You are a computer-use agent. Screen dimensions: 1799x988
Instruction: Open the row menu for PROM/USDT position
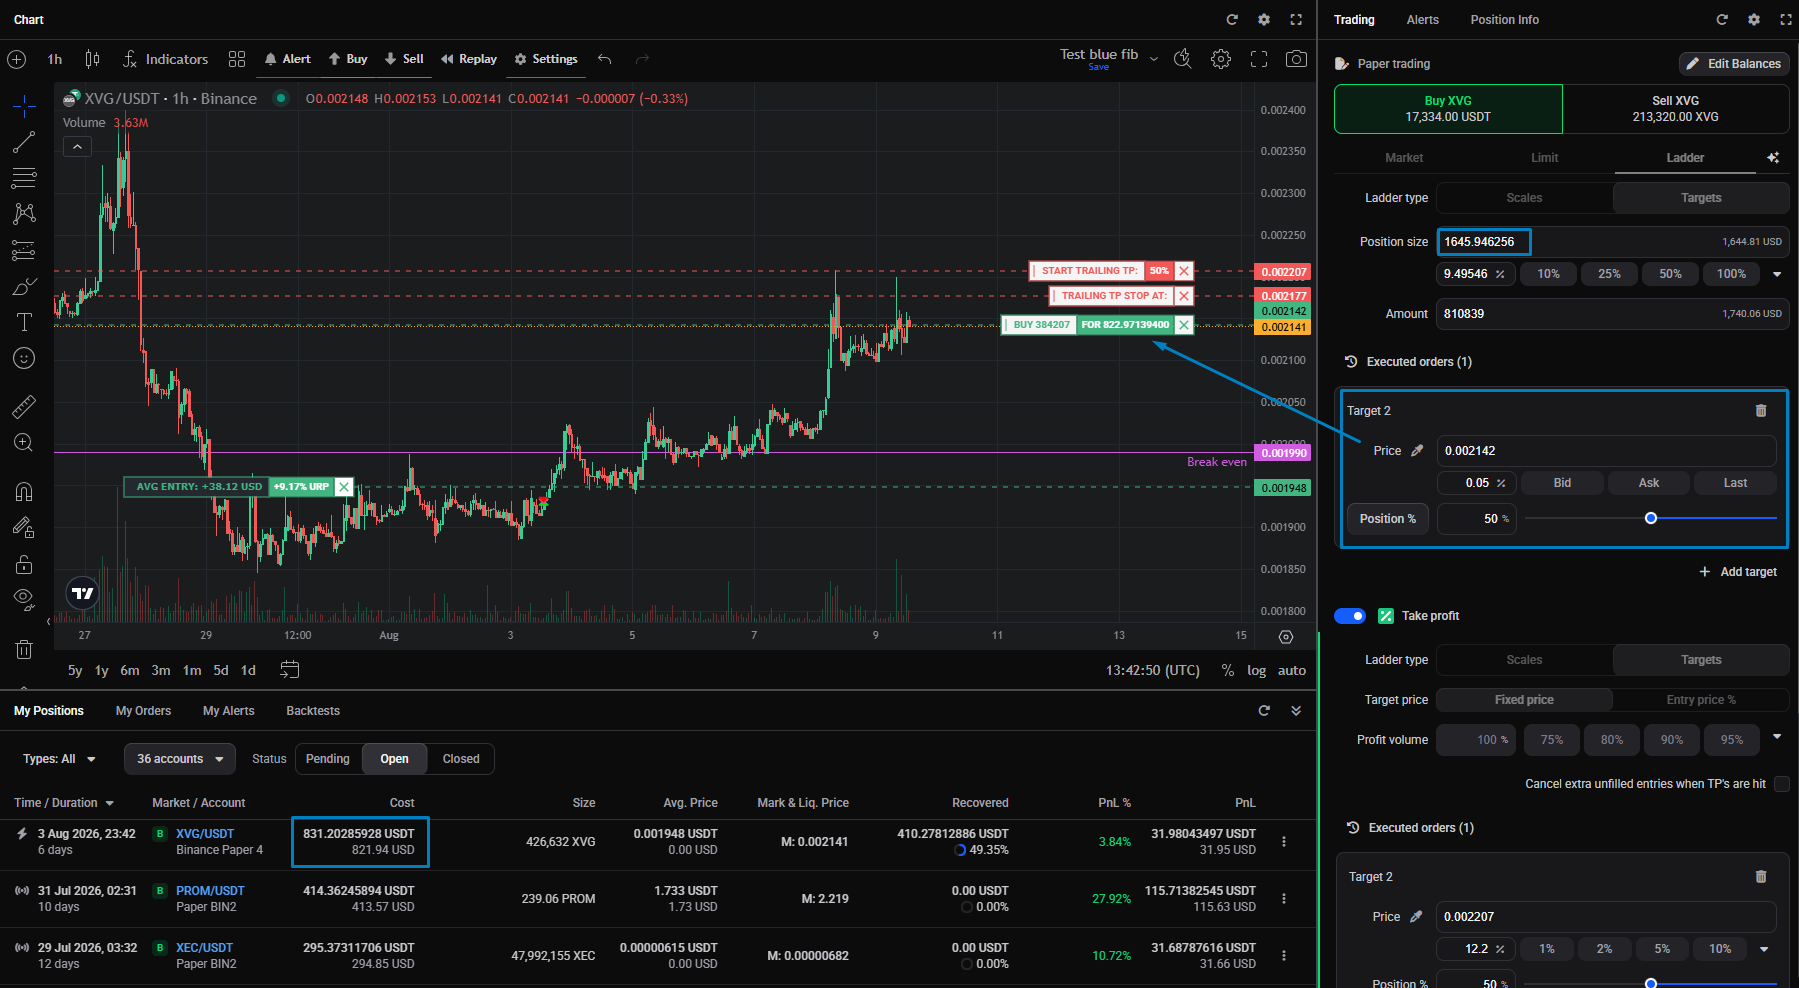point(1284,899)
